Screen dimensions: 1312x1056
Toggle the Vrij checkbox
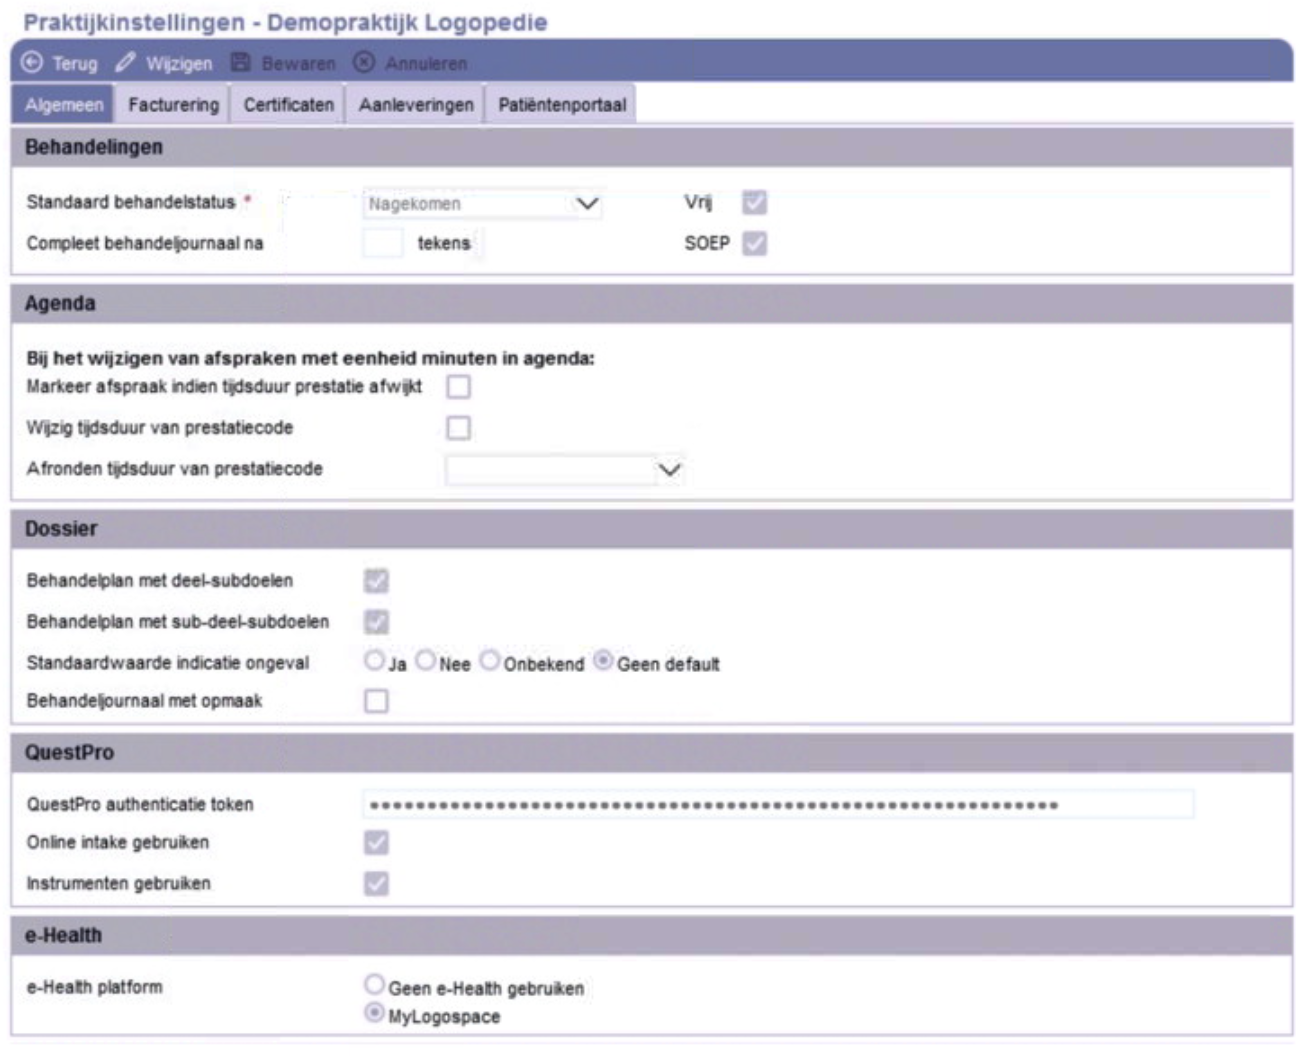point(754,203)
